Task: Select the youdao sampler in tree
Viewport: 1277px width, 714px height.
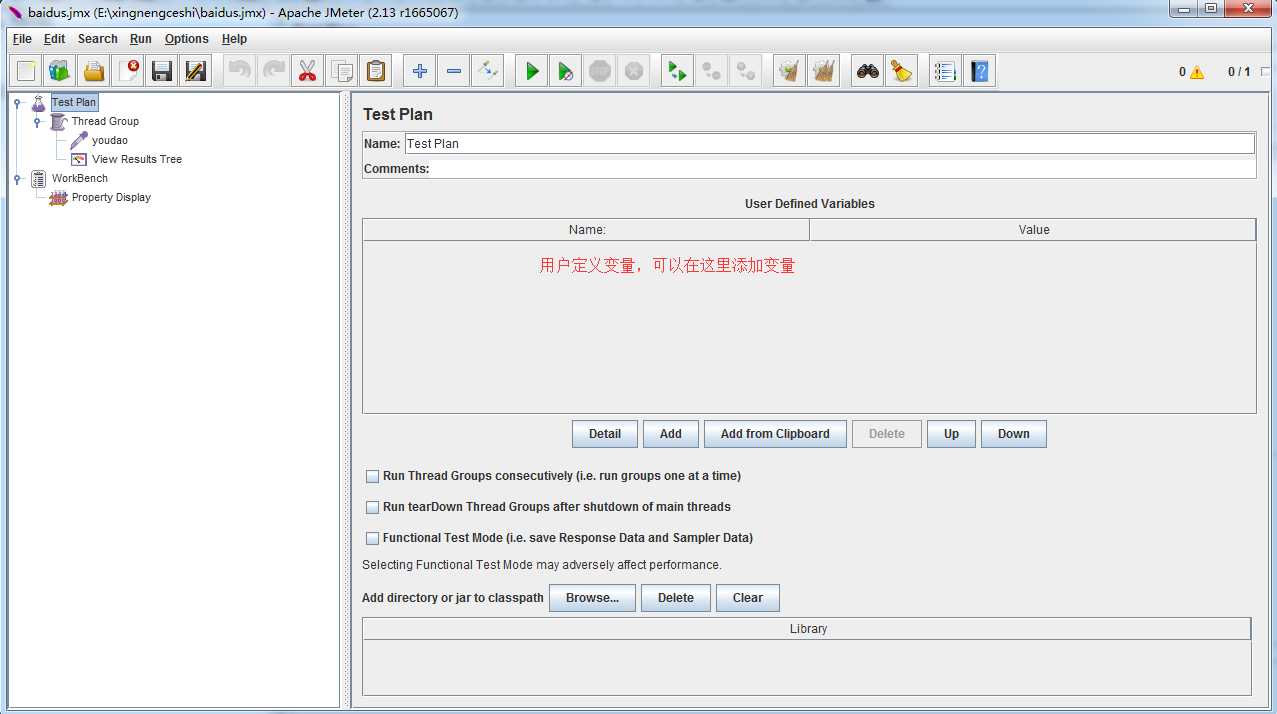Action: click(110, 140)
